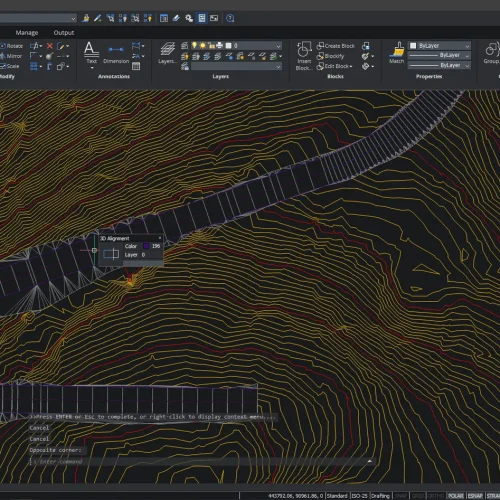Click the gears settings icon in top toolbar

coord(189,18)
